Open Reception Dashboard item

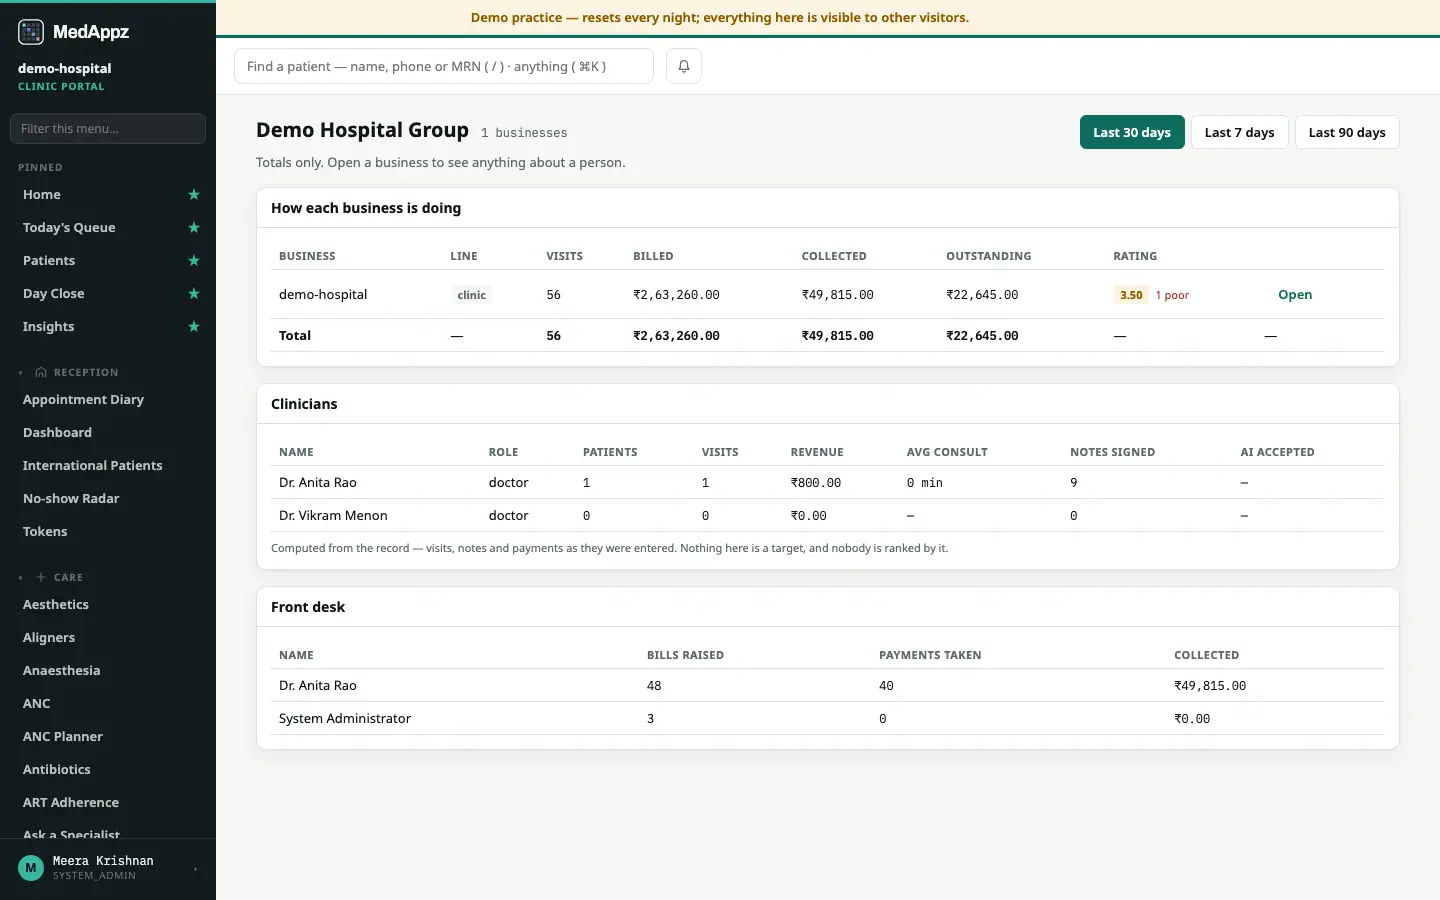pos(57,433)
